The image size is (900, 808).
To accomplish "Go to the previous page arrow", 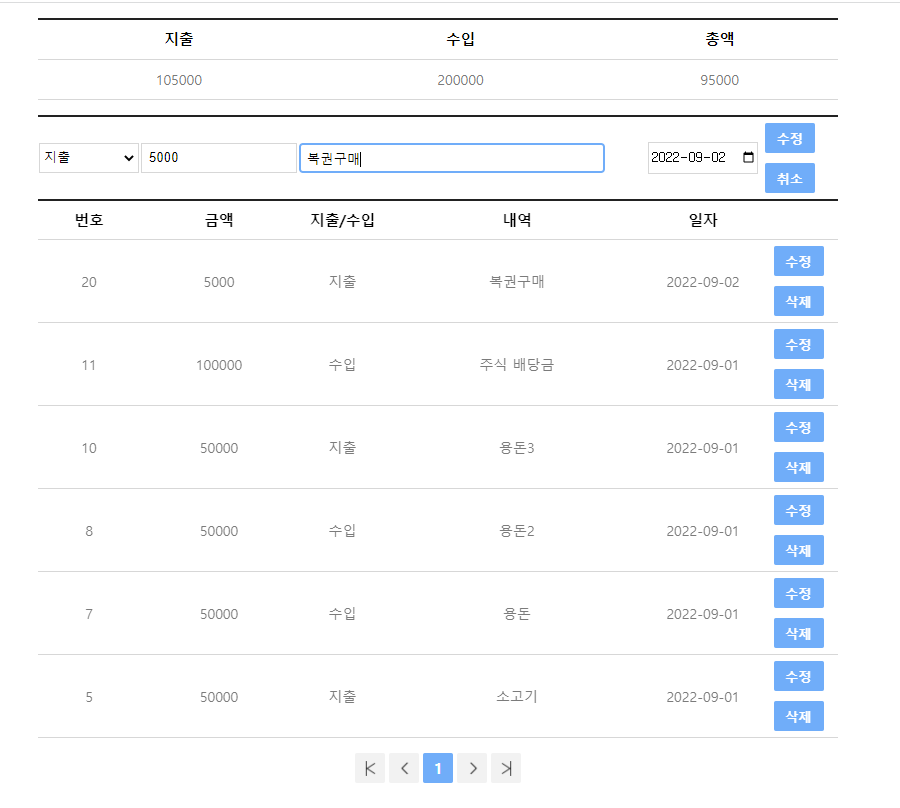I will point(404,768).
